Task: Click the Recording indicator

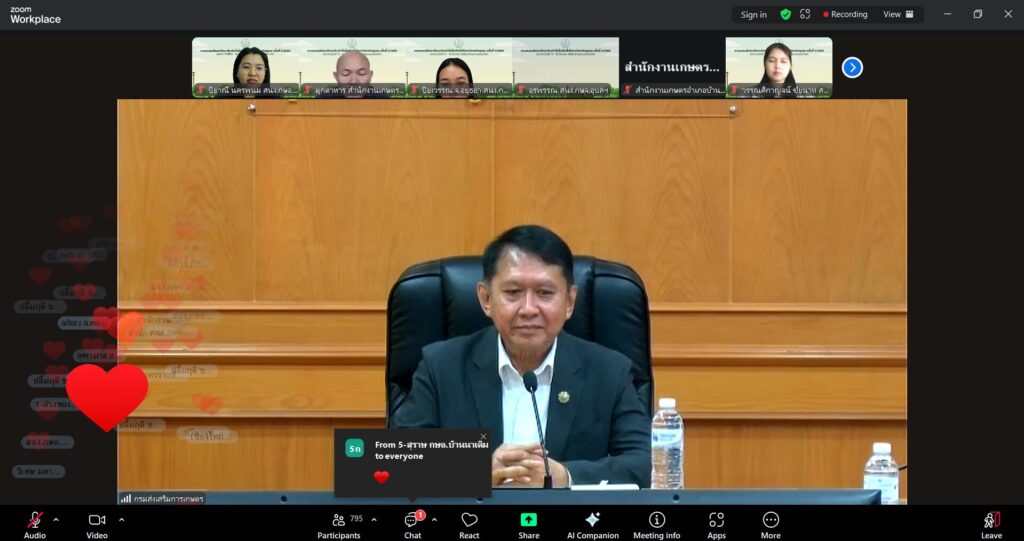Action: (x=845, y=15)
